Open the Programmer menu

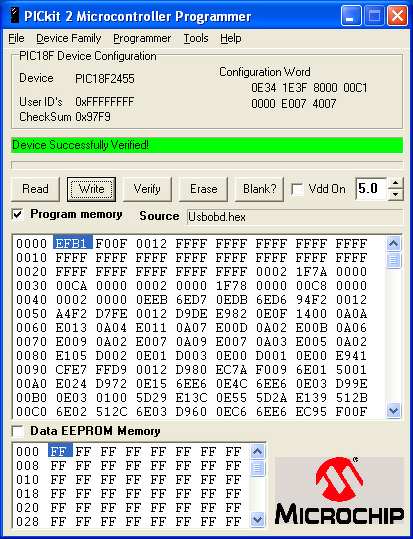(142, 38)
